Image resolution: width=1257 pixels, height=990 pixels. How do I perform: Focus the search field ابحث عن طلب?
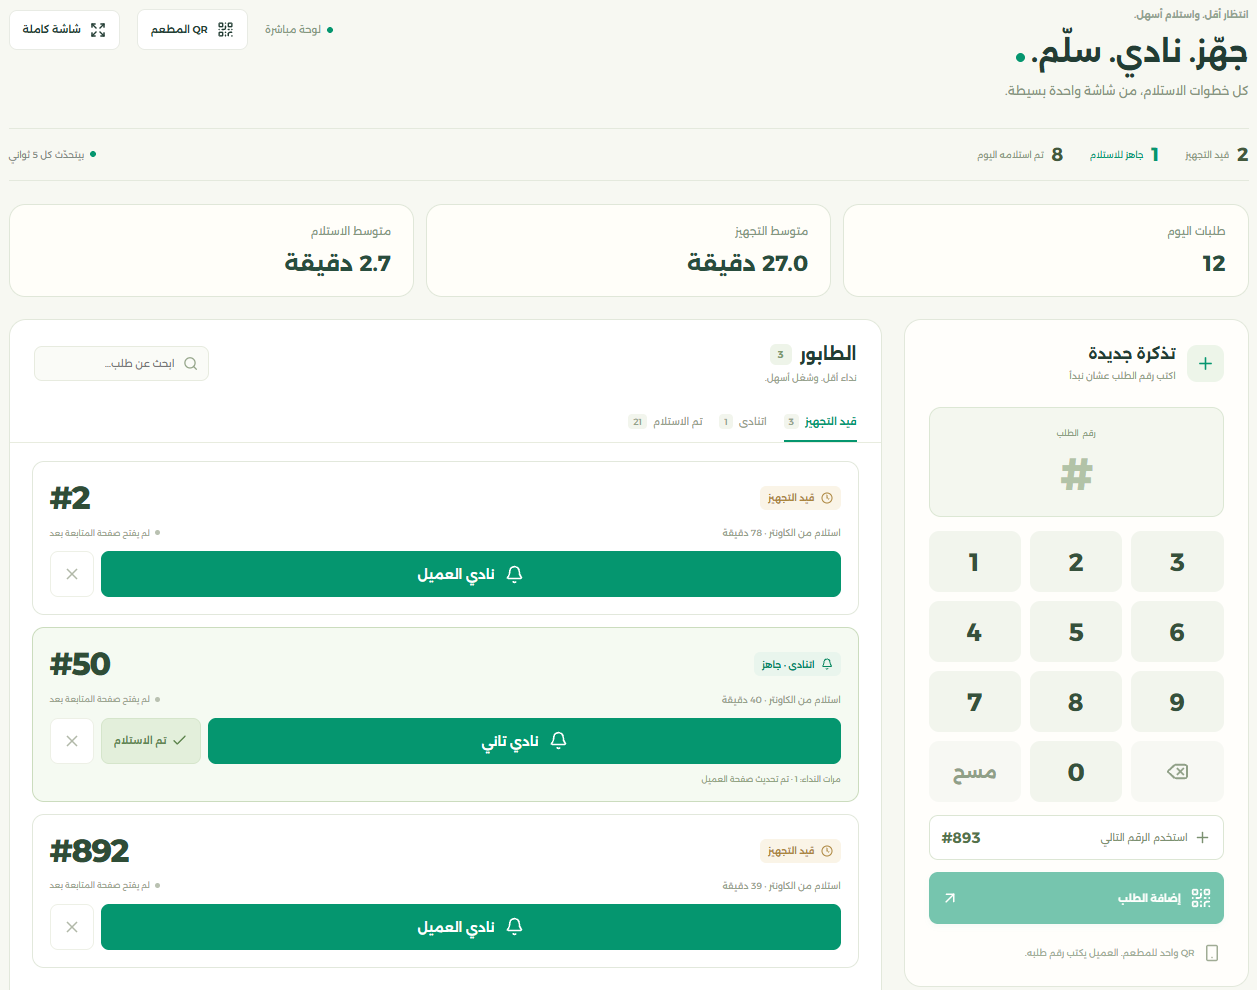[x=121, y=364]
